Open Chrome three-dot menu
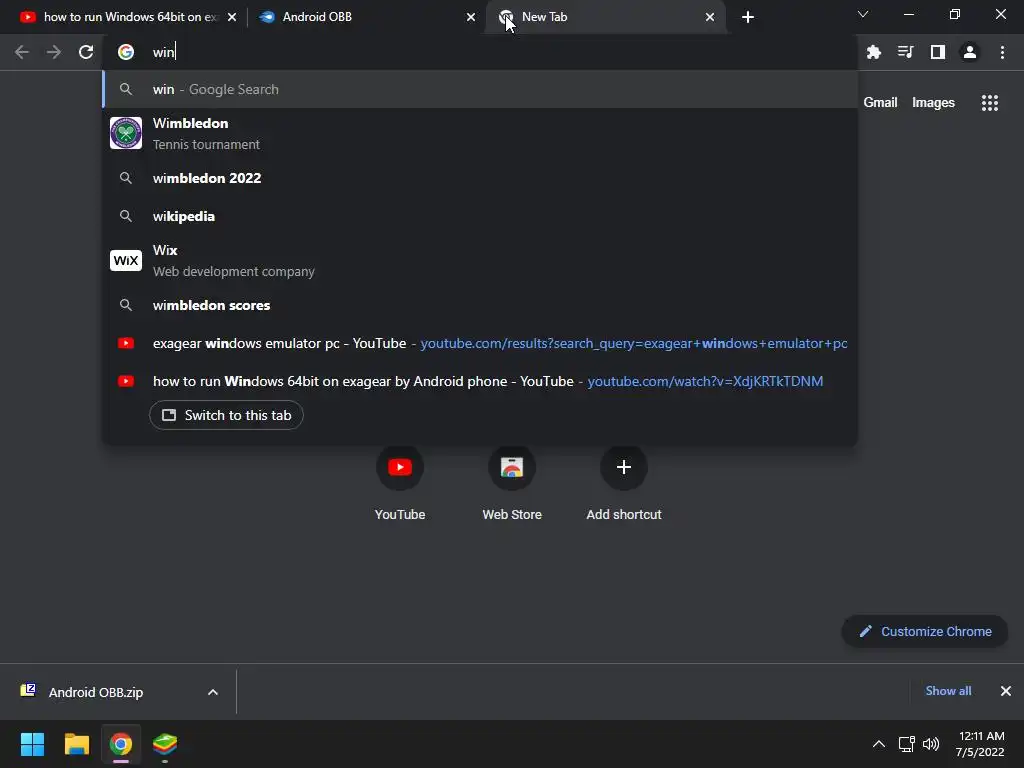This screenshot has height=768, width=1024. (x=1002, y=52)
